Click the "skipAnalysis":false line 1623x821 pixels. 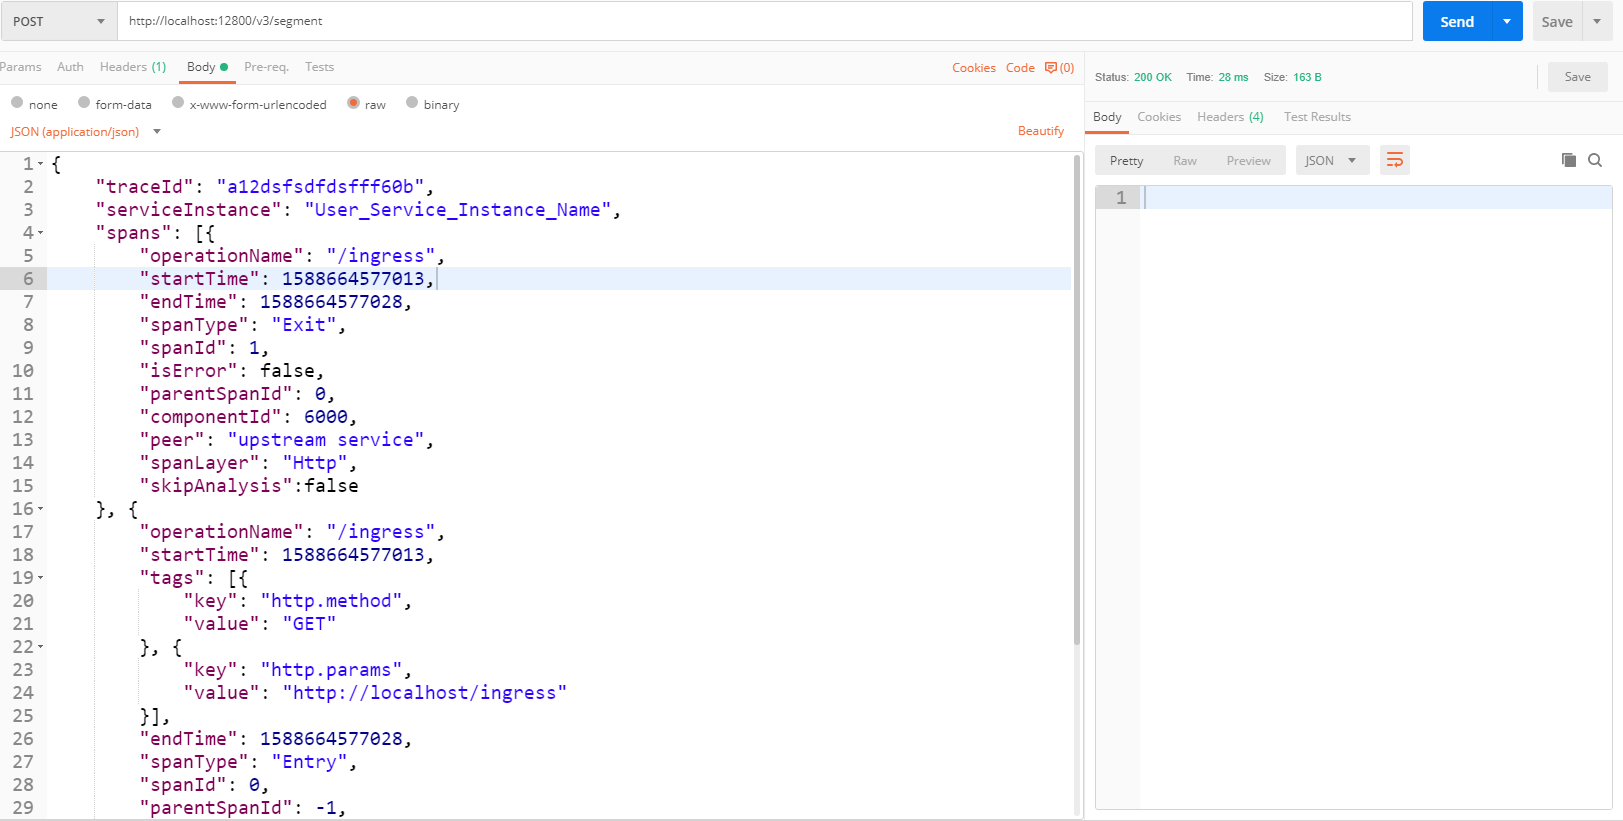point(249,486)
